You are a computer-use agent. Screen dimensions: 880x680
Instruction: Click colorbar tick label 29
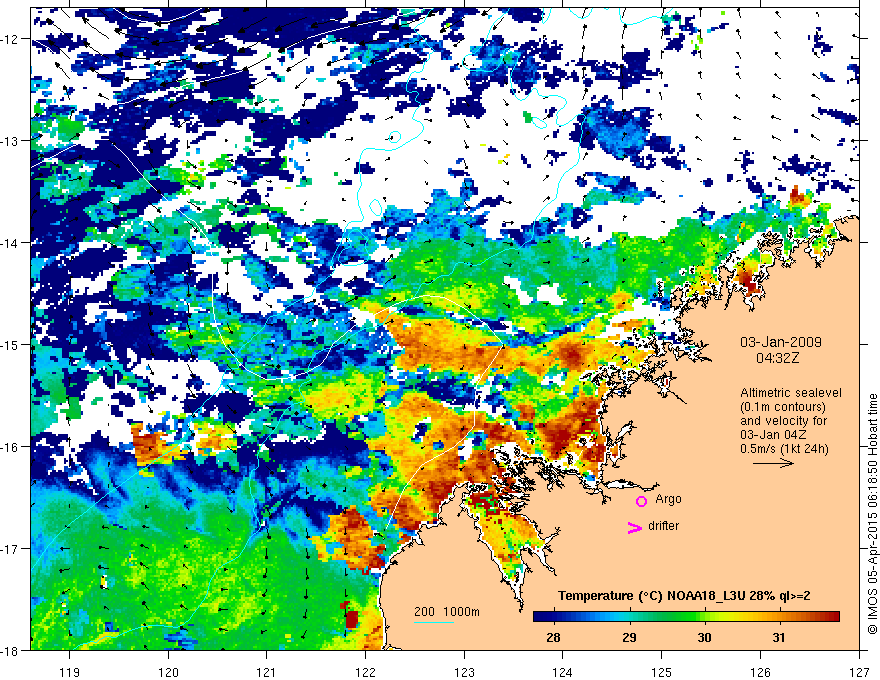point(629,637)
